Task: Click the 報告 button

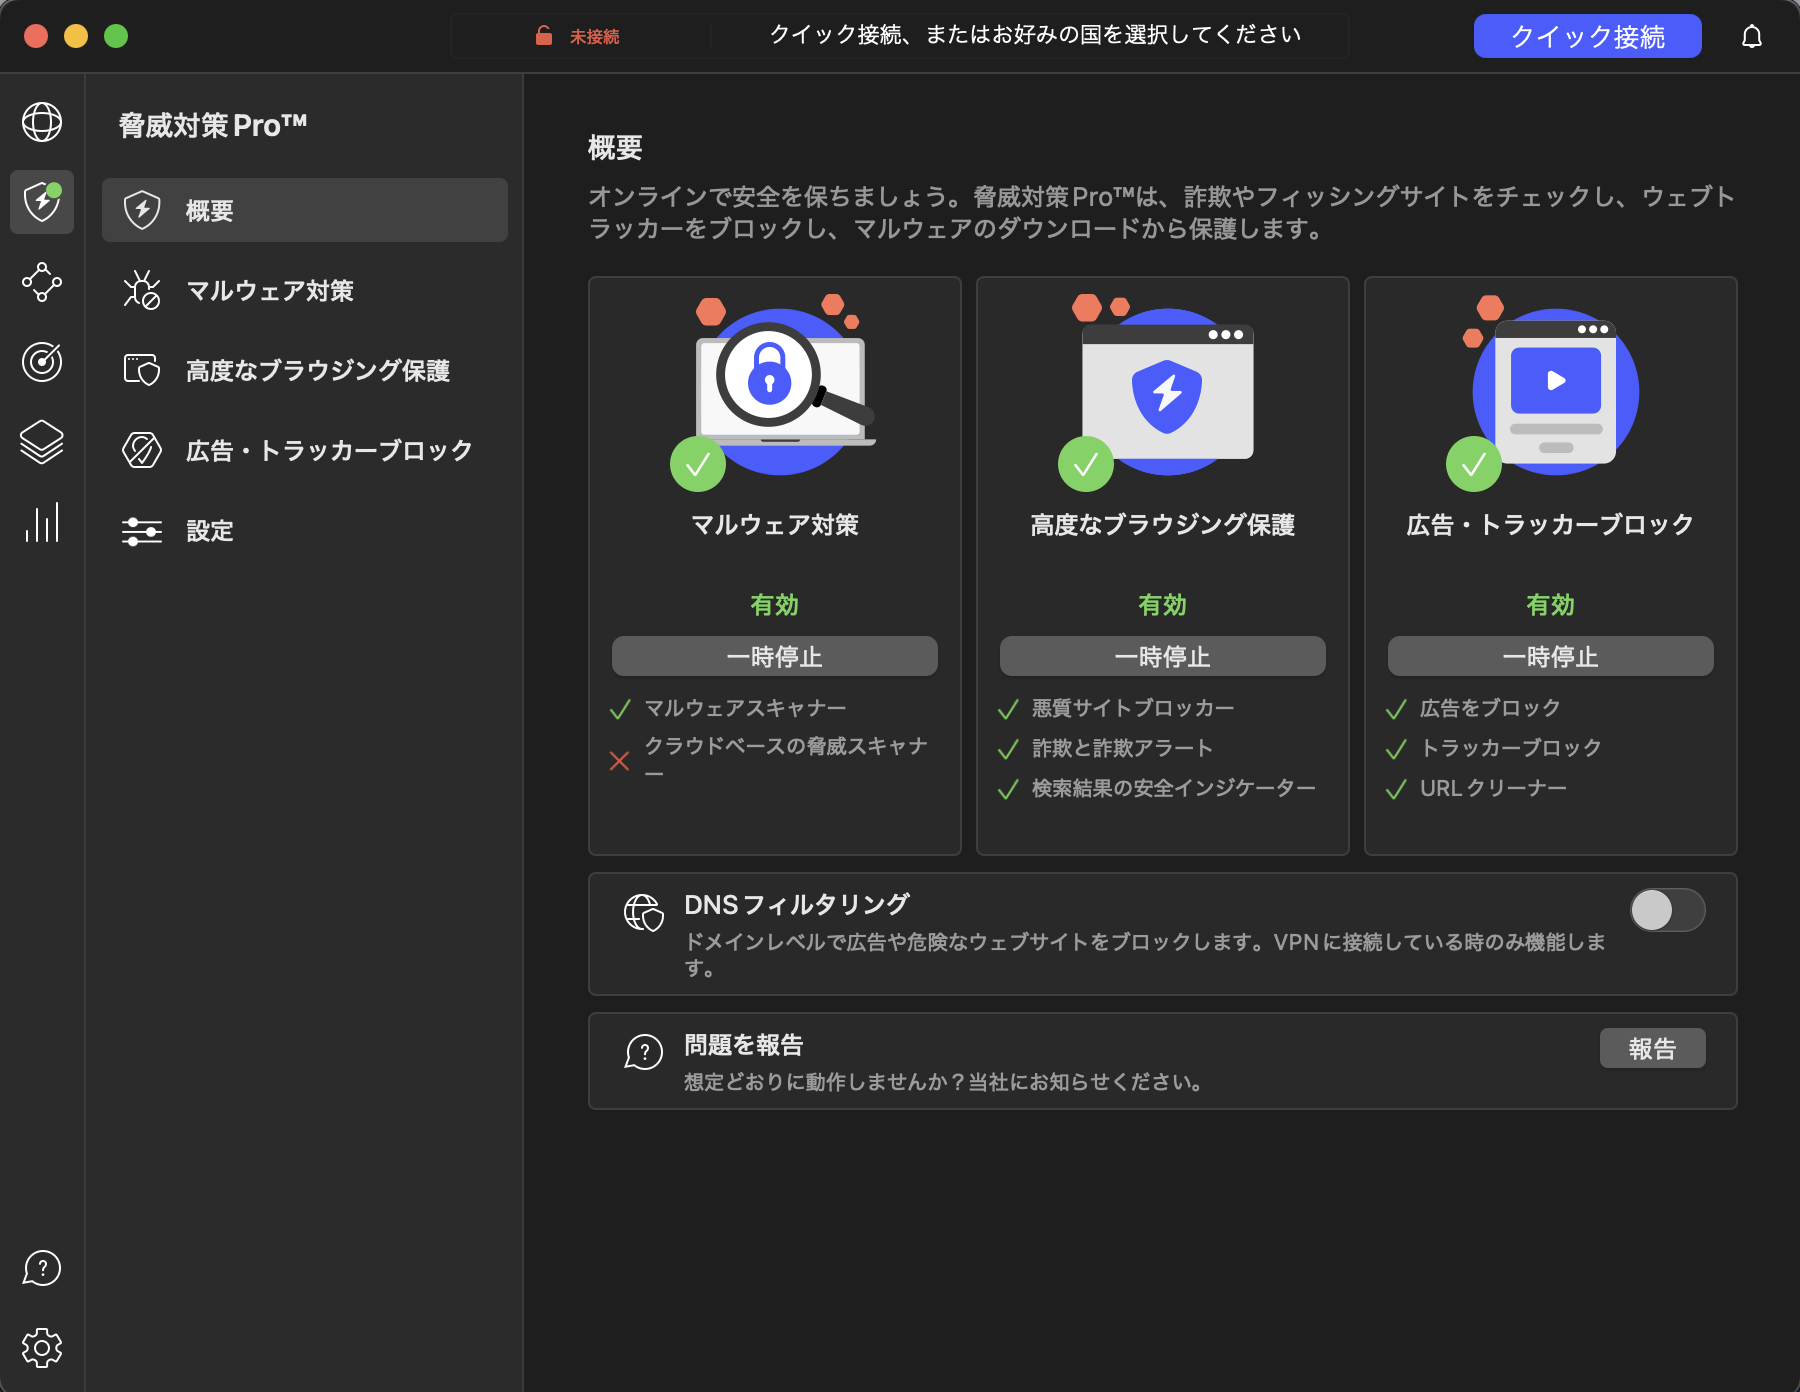Action: click(x=1653, y=1048)
